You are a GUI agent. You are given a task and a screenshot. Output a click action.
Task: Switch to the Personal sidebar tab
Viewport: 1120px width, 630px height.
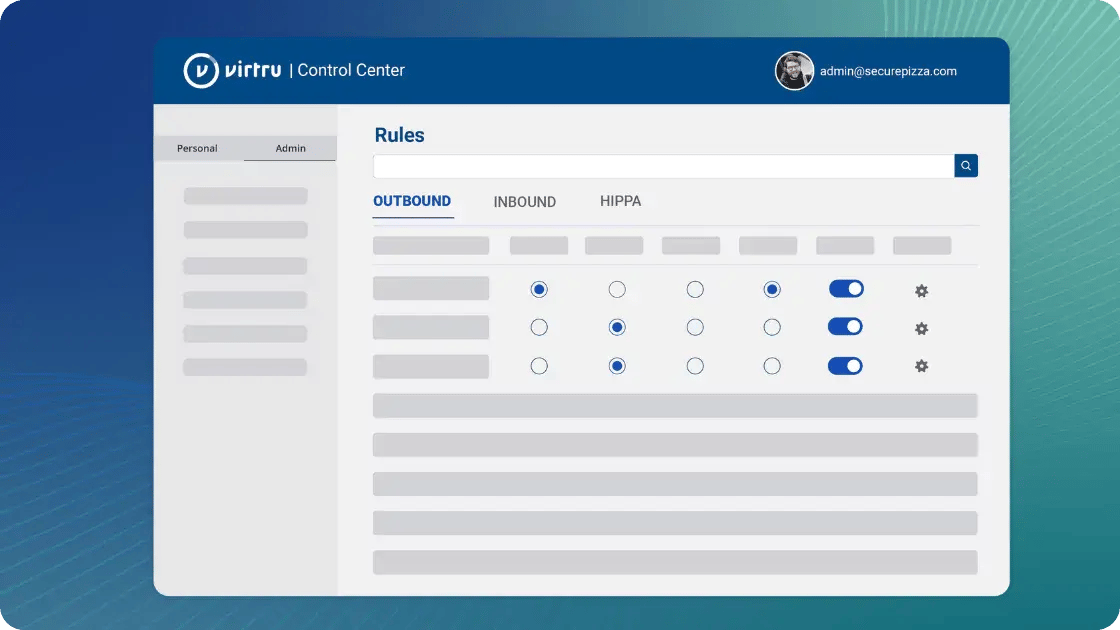click(197, 148)
